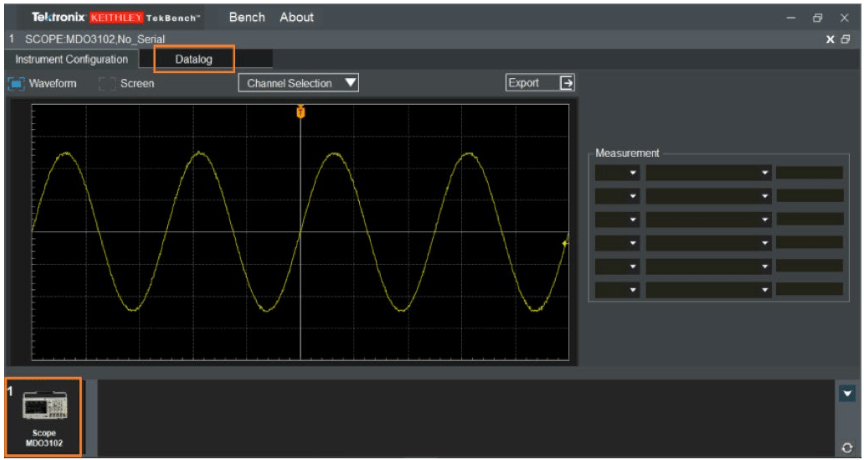The image size is (864, 460).
Task: Click the Tektronix Keithley TekBench logo
Action: coord(117,17)
